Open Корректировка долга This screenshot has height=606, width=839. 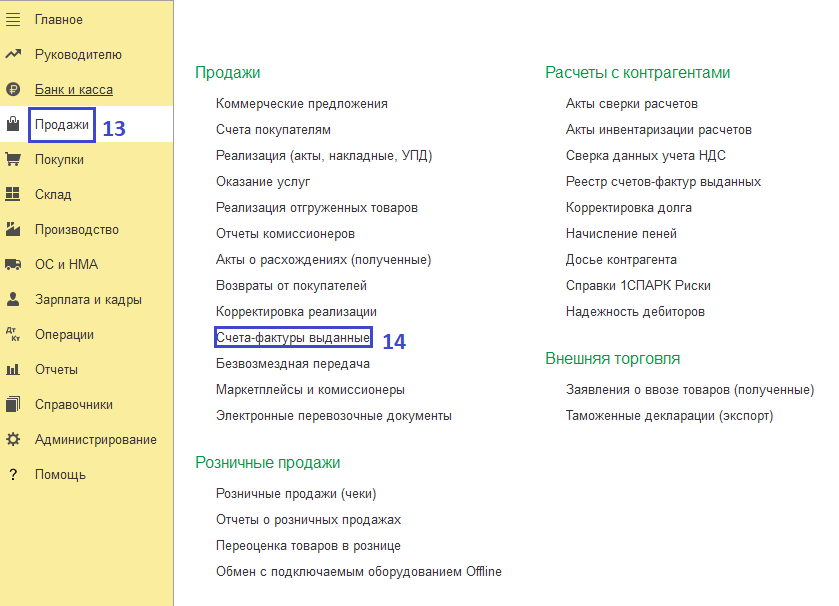coord(629,208)
